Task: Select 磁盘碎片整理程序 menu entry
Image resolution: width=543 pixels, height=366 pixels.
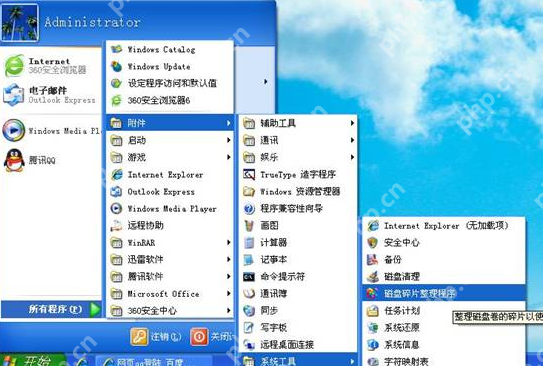Action: coord(444,293)
